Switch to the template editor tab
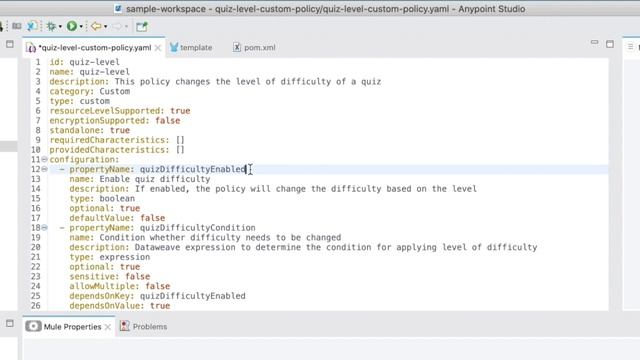The width and height of the screenshot is (640, 360). (x=191, y=47)
